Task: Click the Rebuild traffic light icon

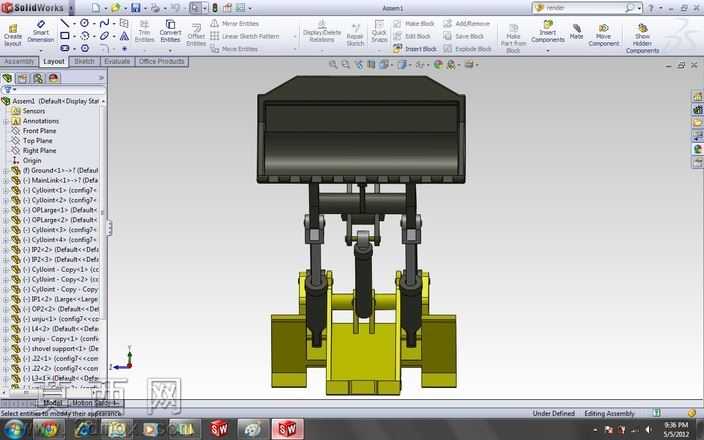Action: pyautogui.click(x=215, y=8)
